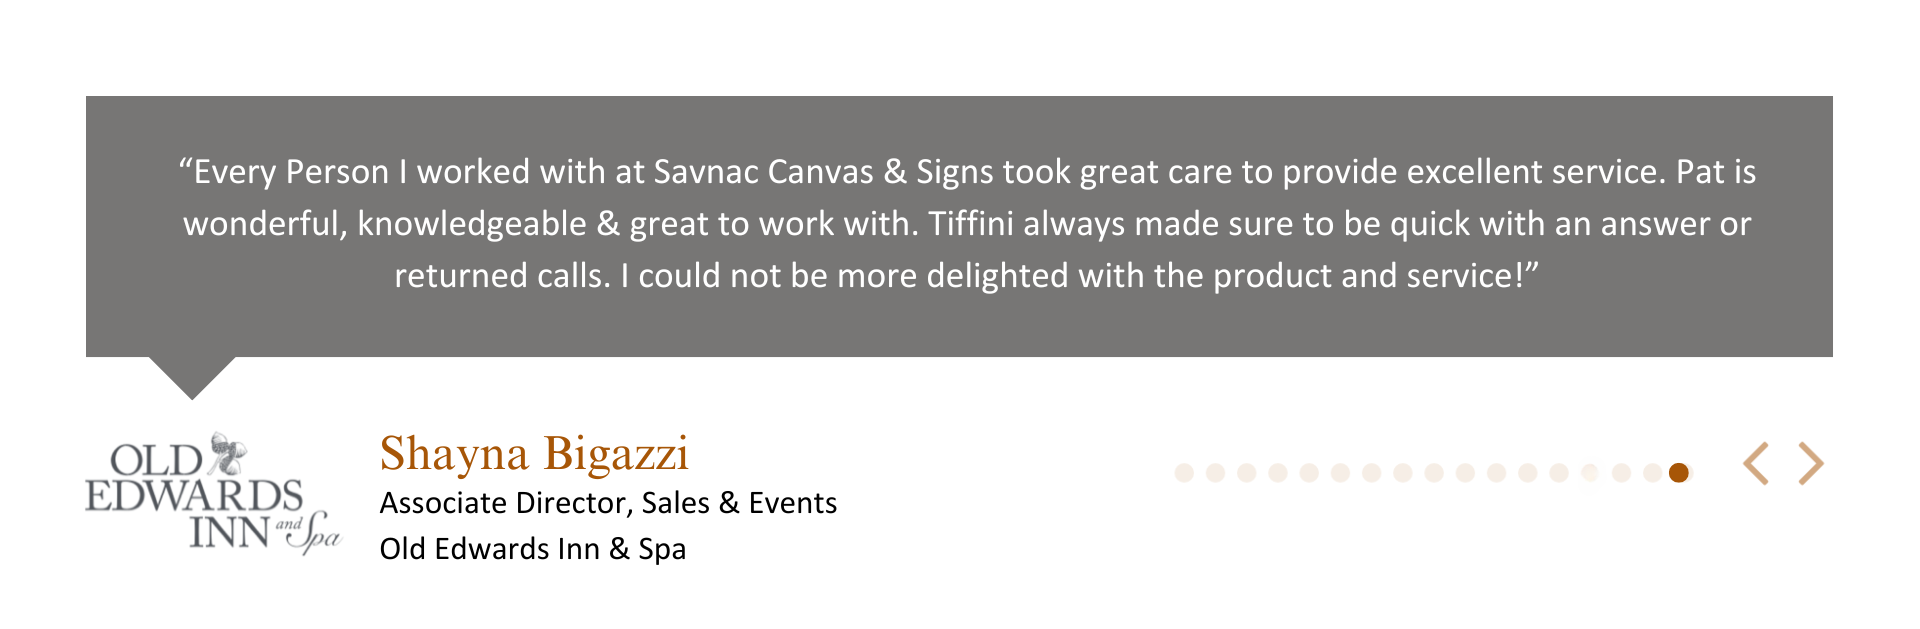Viewport: 1920px width, 629px height.
Task: Click the name Shayna Bigazzi
Action: pyautogui.click(x=534, y=454)
